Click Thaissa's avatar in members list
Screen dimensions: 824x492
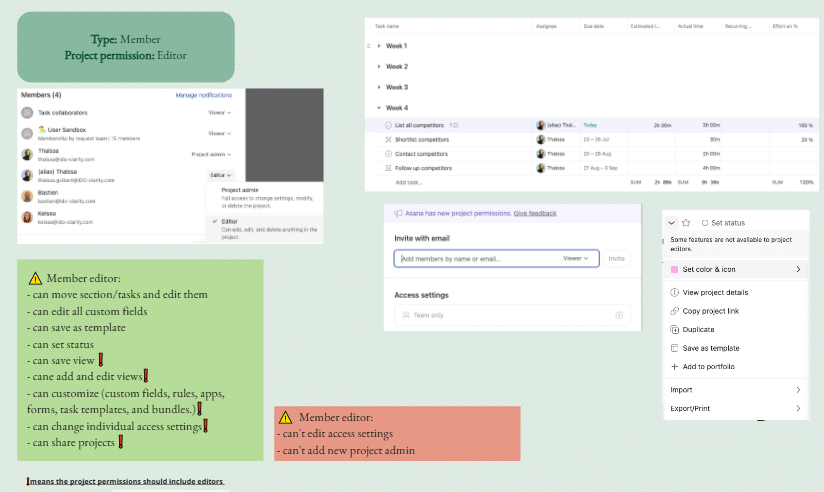pyautogui.click(x=27, y=155)
